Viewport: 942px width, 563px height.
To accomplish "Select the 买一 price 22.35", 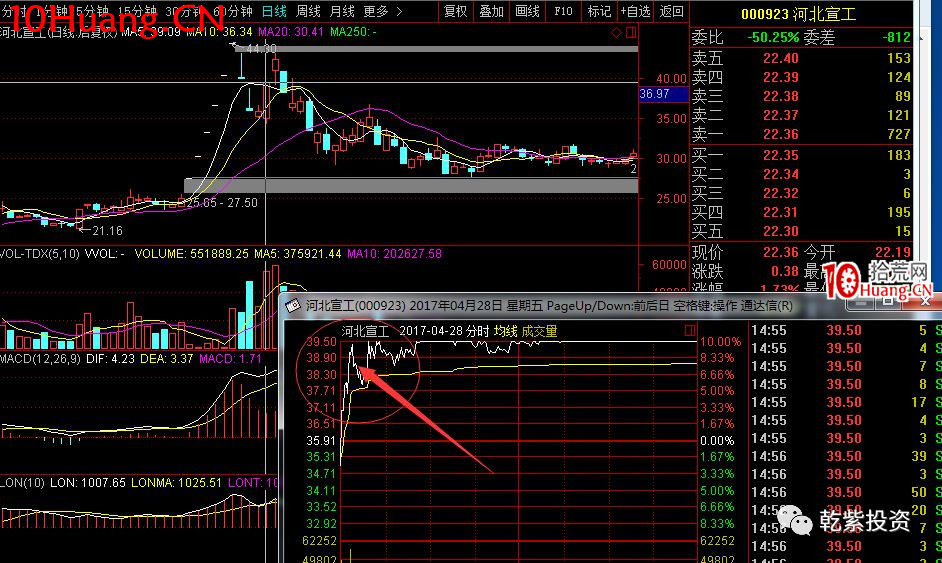I will tap(780, 155).
